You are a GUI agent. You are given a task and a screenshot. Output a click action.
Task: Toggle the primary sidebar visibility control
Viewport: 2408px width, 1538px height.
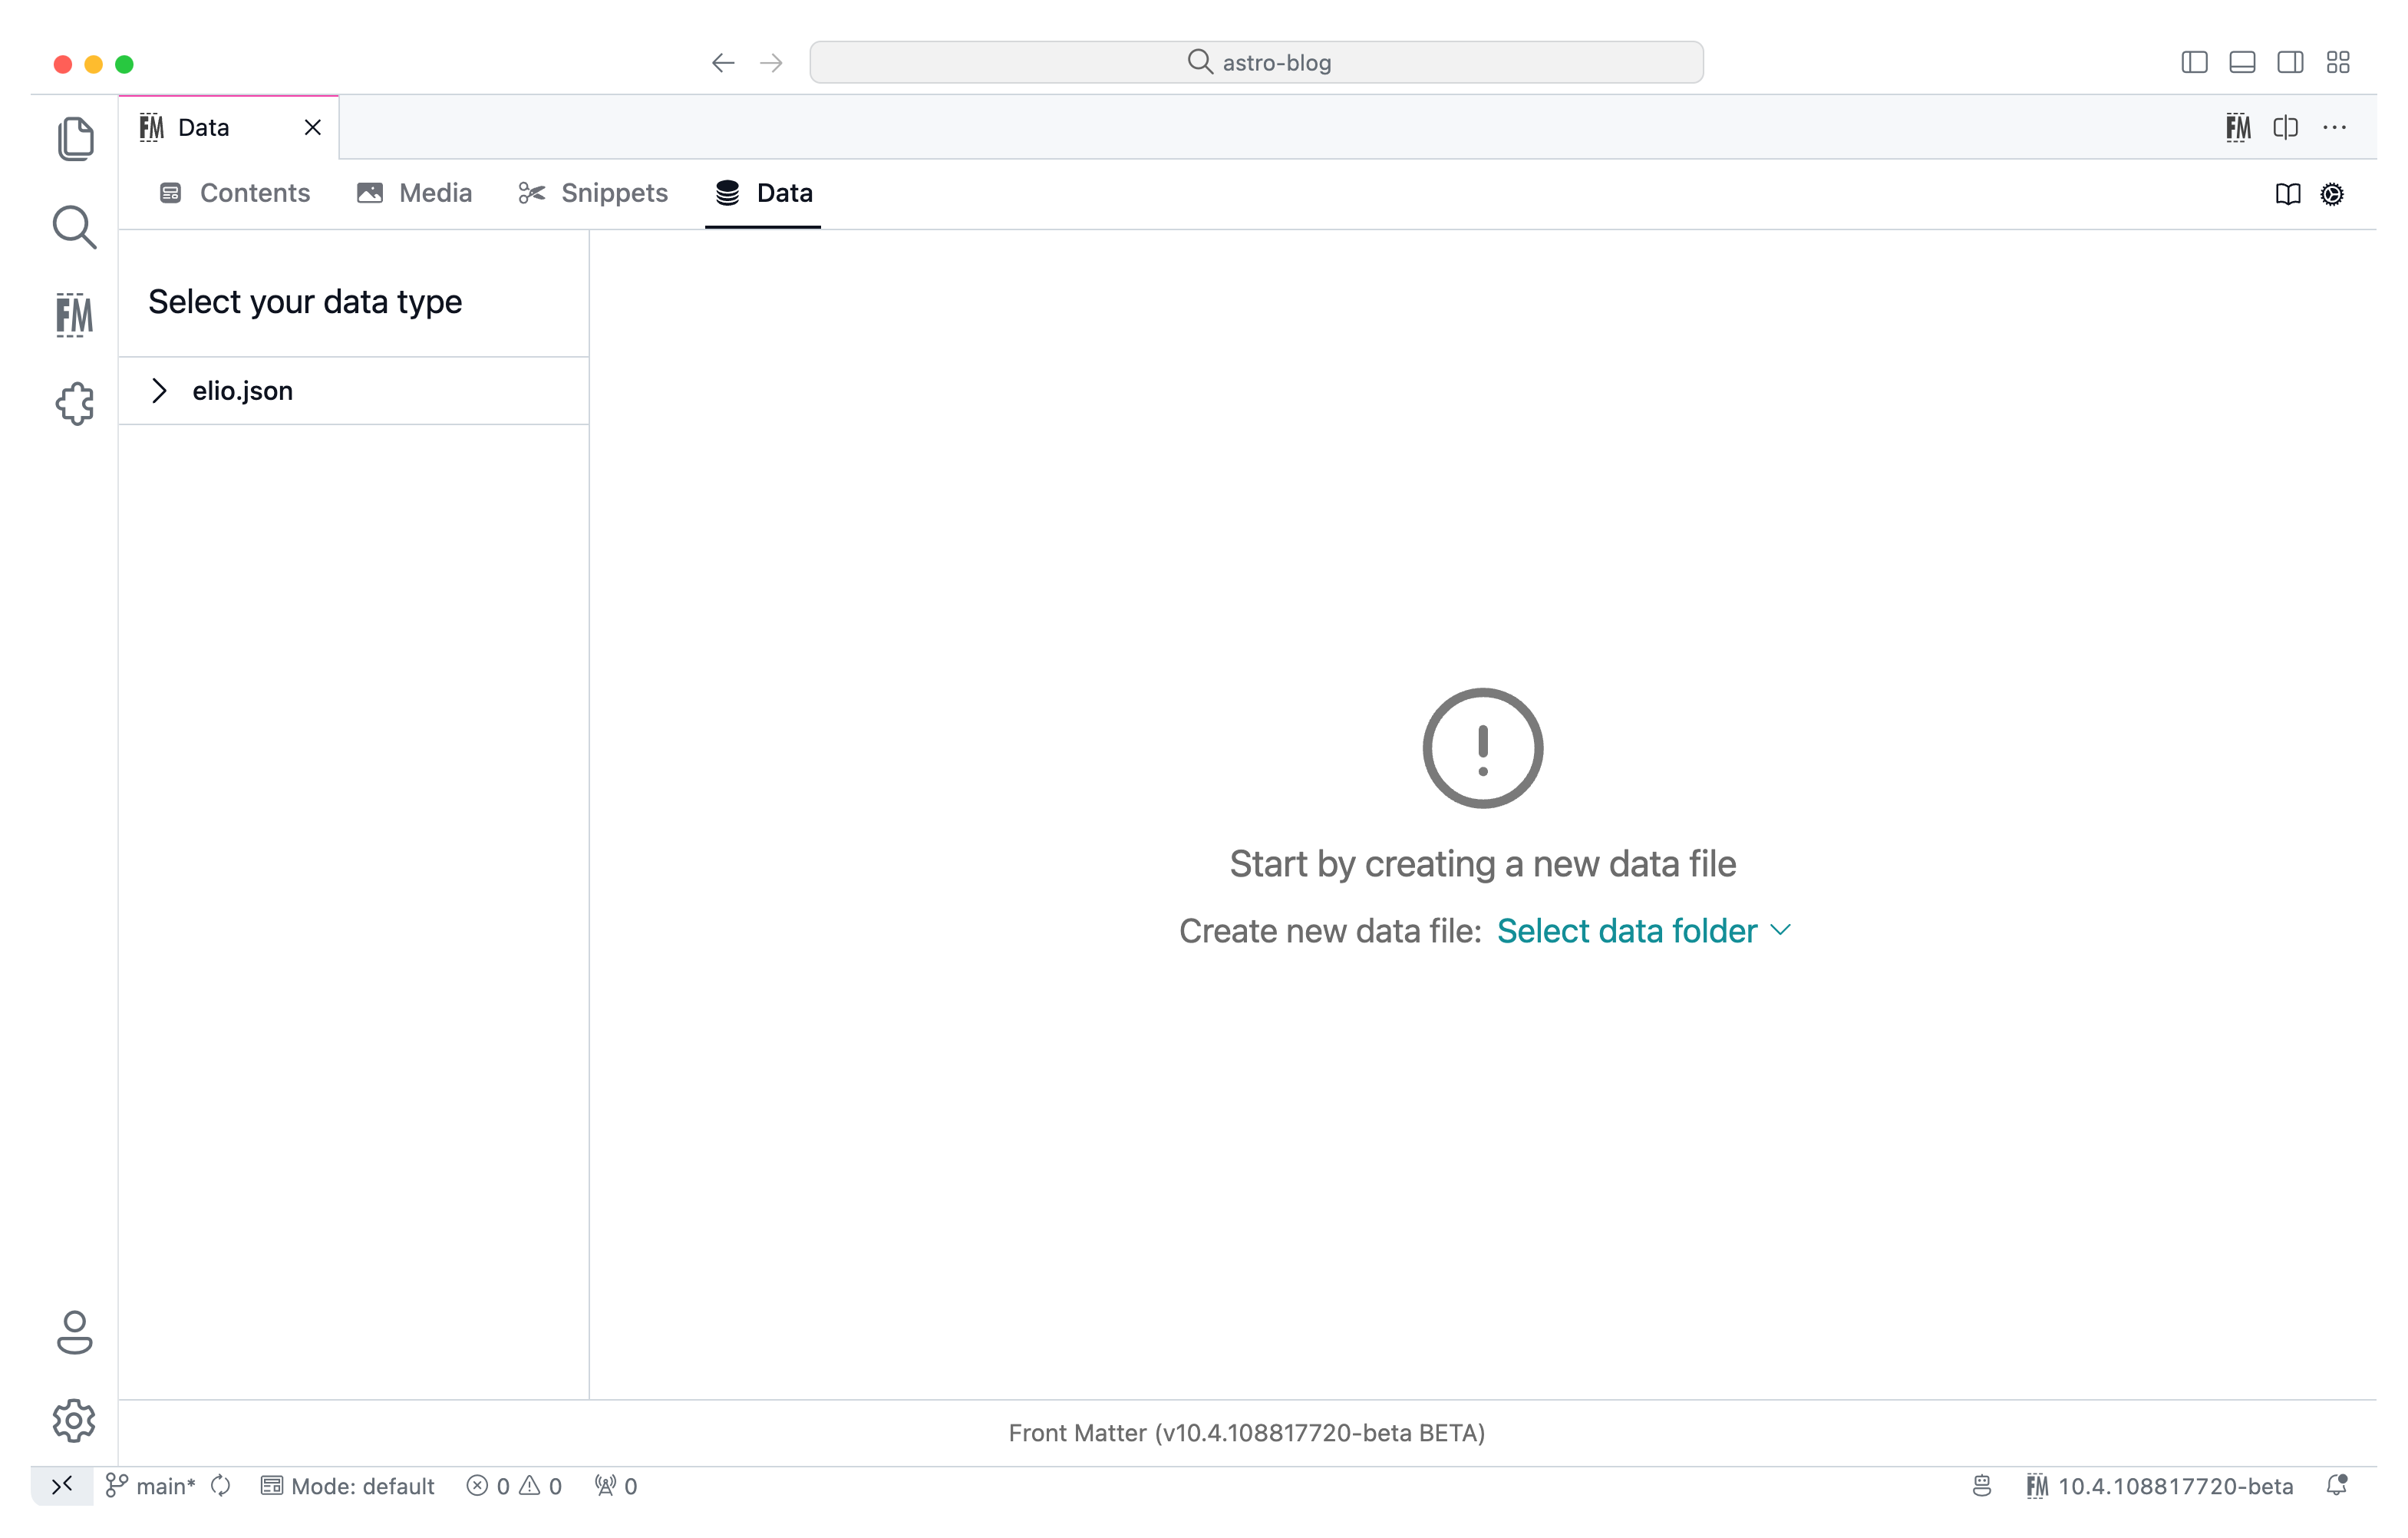pyautogui.click(x=2194, y=62)
